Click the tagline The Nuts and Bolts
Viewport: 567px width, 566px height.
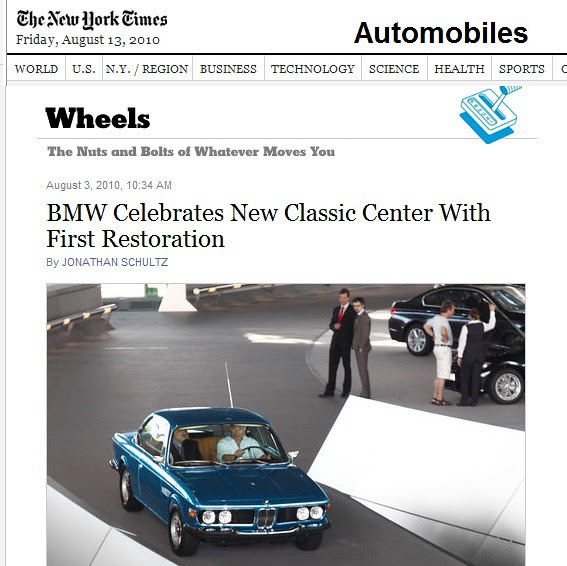pyautogui.click(x=191, y=151)
